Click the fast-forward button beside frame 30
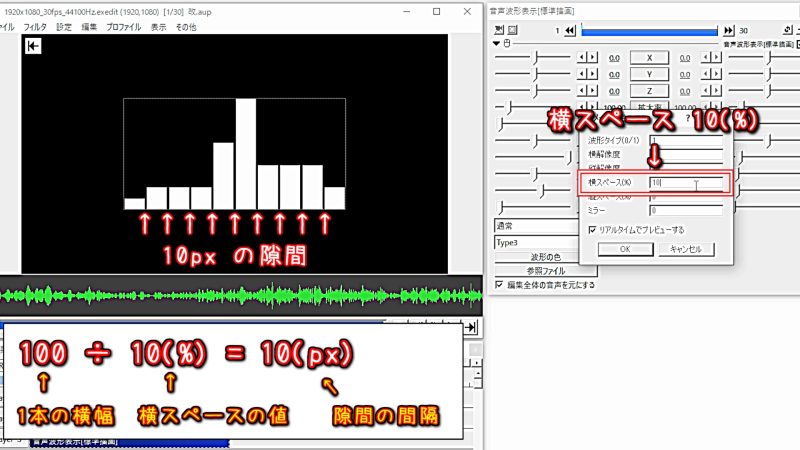The image size is (800, 450). pyautogui.click(x=729, y=31)
